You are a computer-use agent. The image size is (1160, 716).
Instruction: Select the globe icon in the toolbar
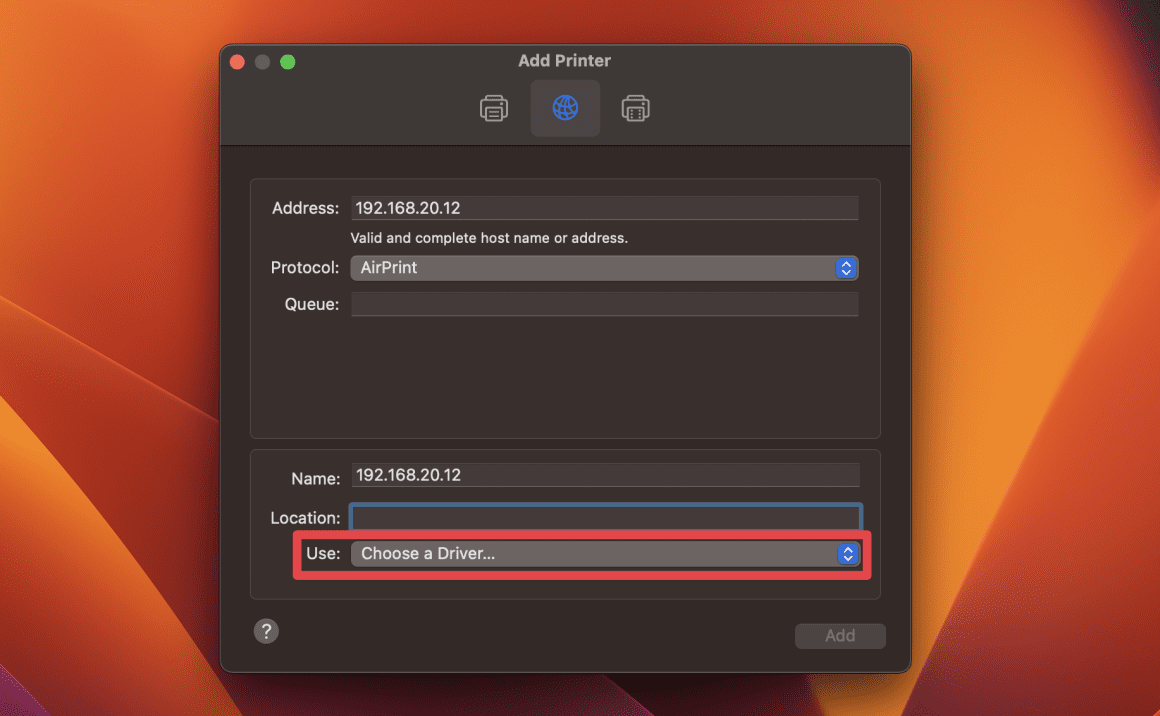tap(565, 108)
